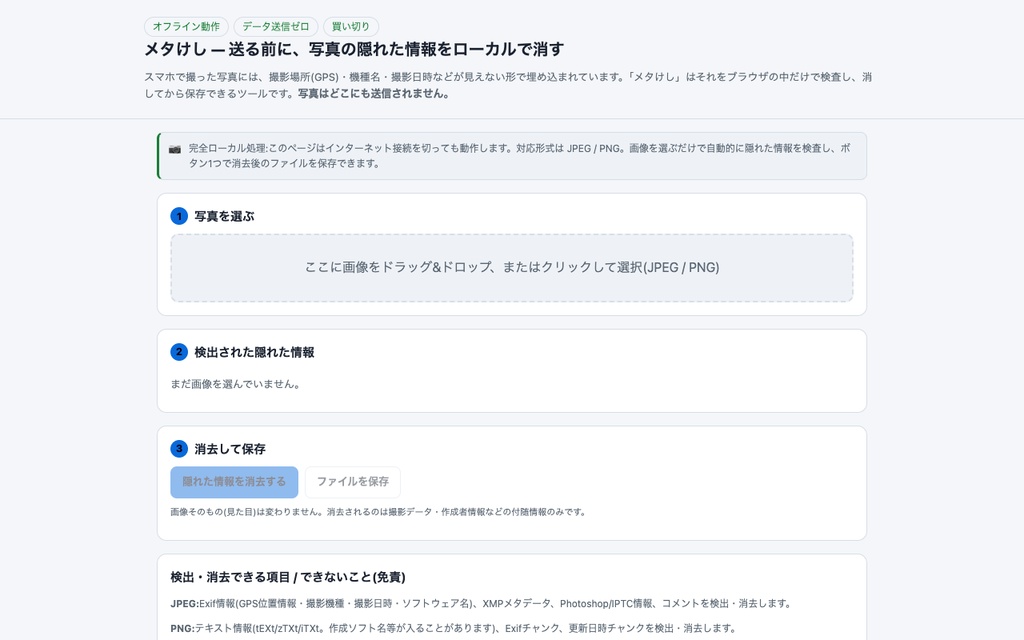The width and height of the screenshot is (1024, 640).
Task: Click the blue step 1 circle icon
Action: (179, 216)
